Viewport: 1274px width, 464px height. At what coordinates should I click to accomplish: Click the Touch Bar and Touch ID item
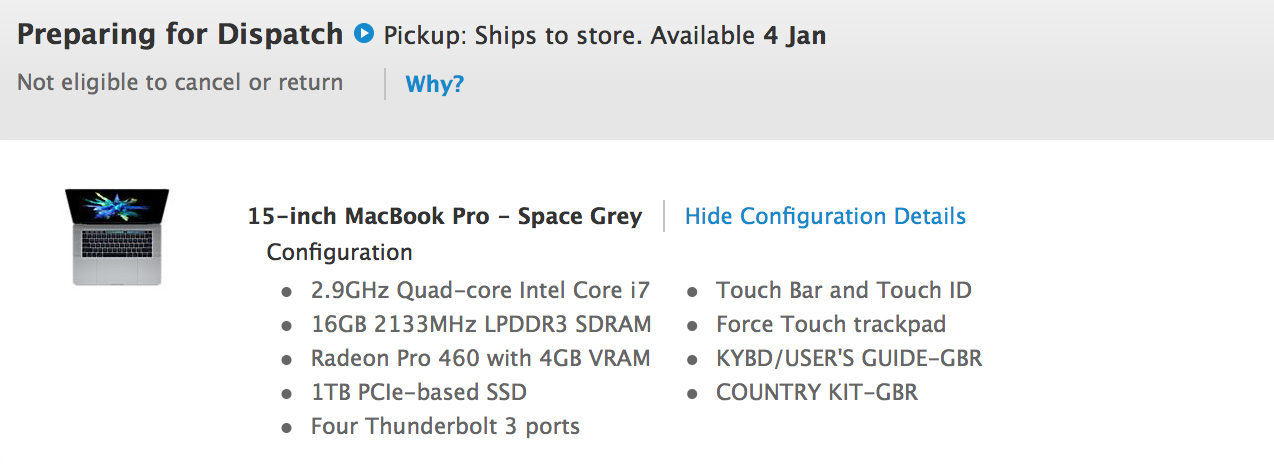coord(844,290)
